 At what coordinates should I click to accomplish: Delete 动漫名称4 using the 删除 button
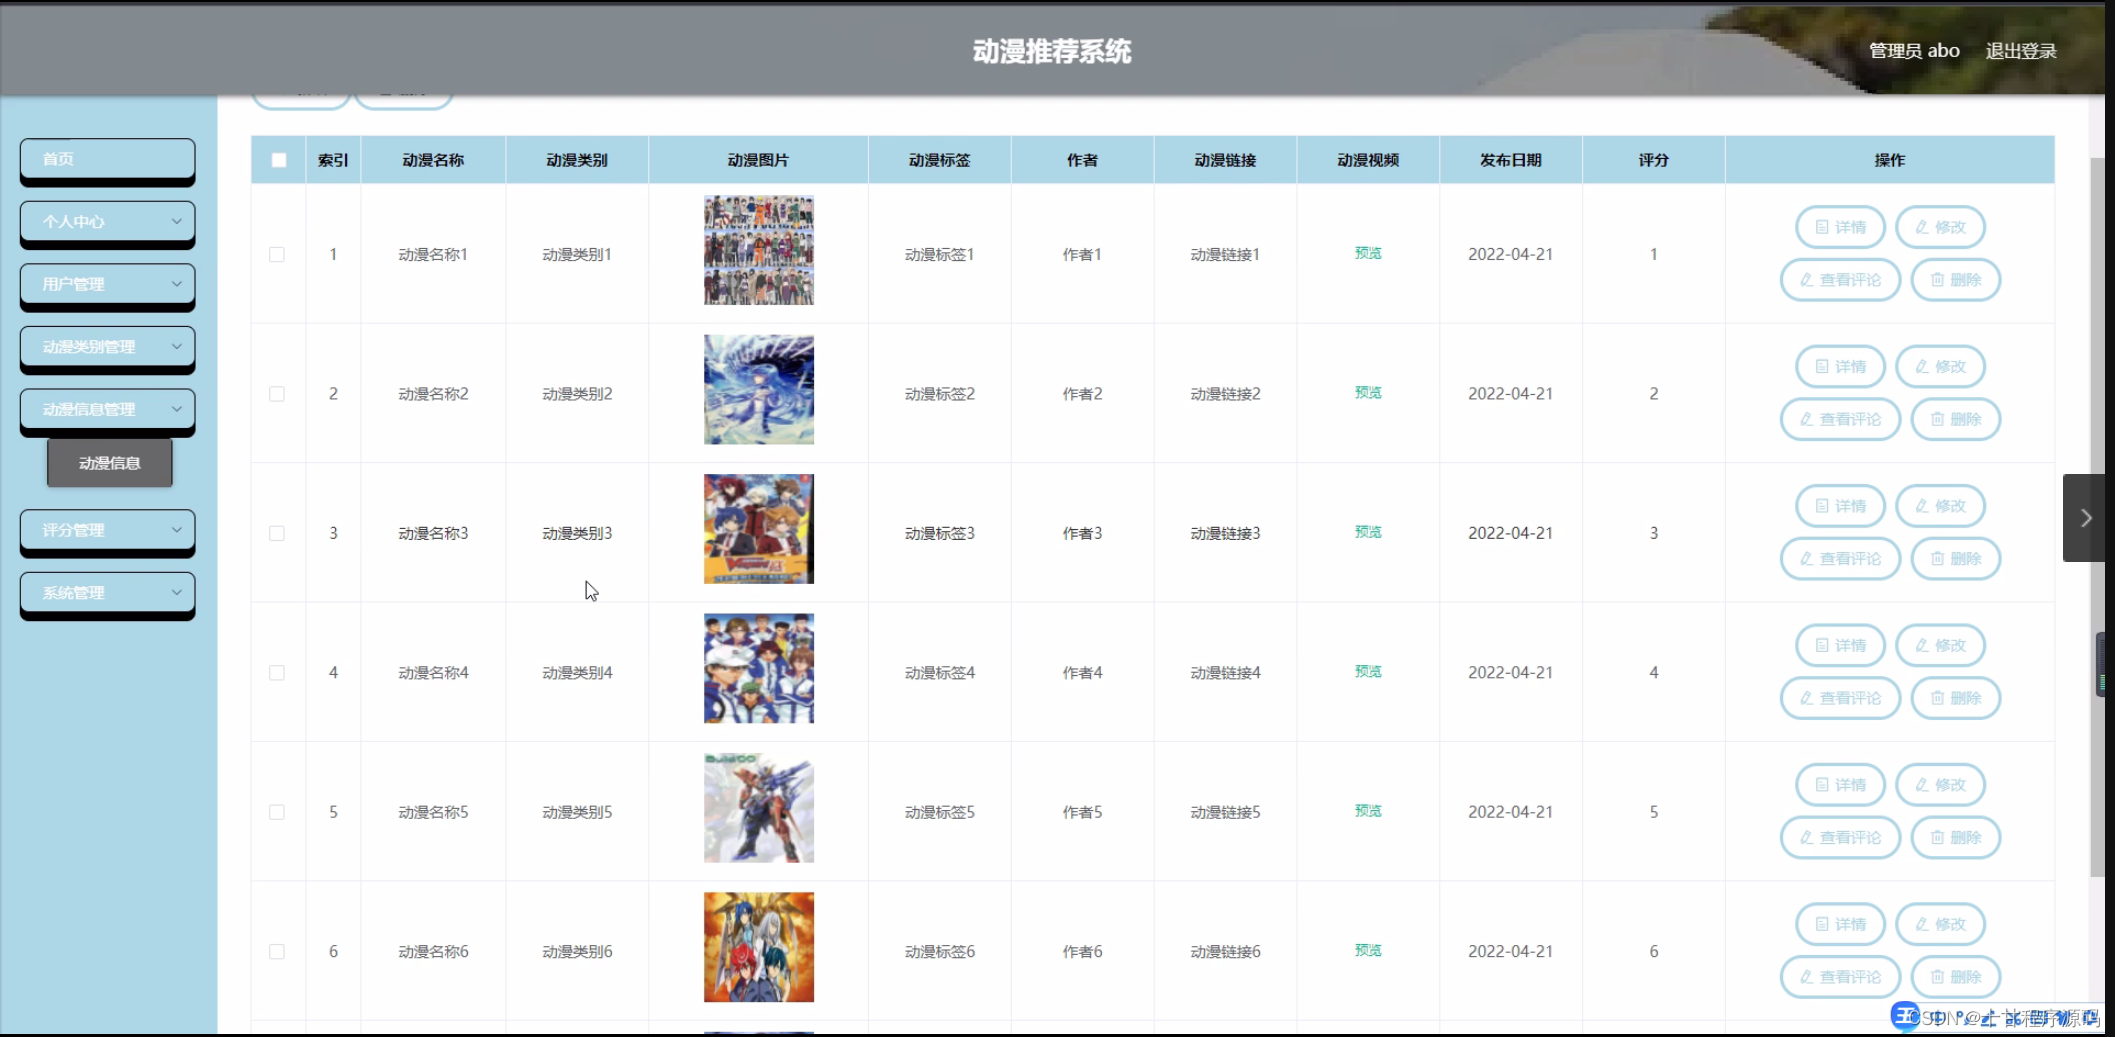tap(1955, 698)
